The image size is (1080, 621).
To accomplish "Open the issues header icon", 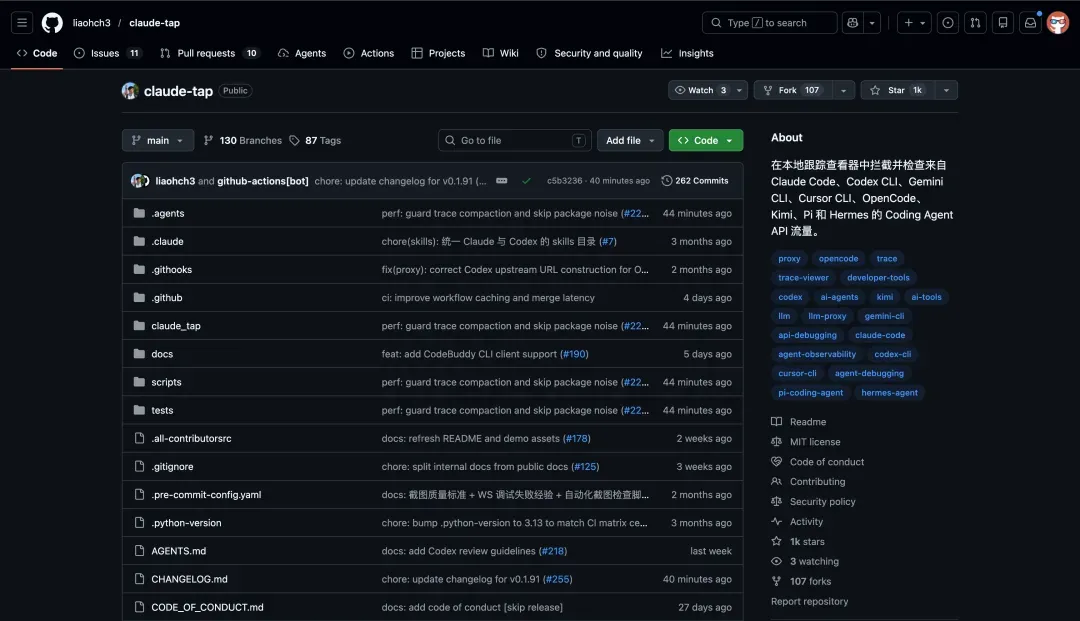I will [948, 23].
